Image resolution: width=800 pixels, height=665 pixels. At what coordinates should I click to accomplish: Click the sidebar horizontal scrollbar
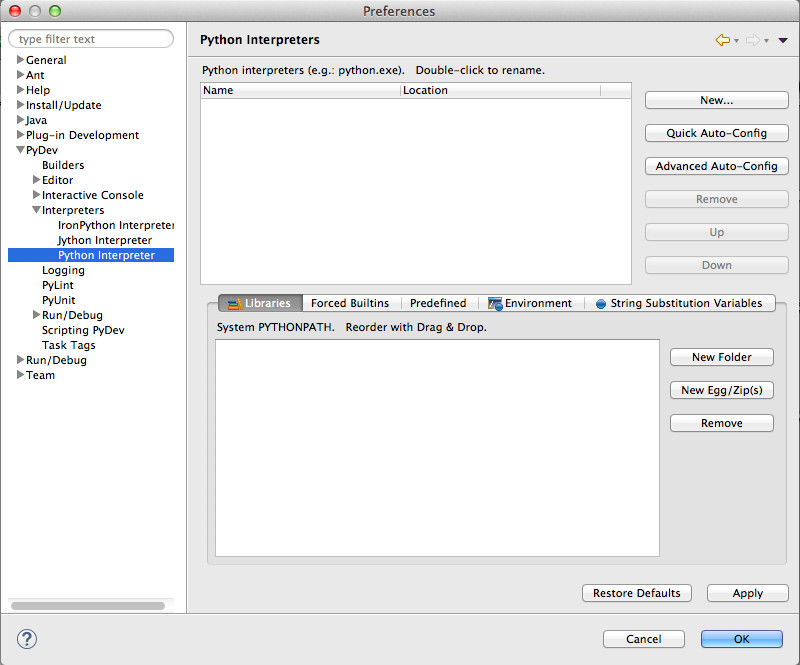pyautogui.click(x=88, y=605)
